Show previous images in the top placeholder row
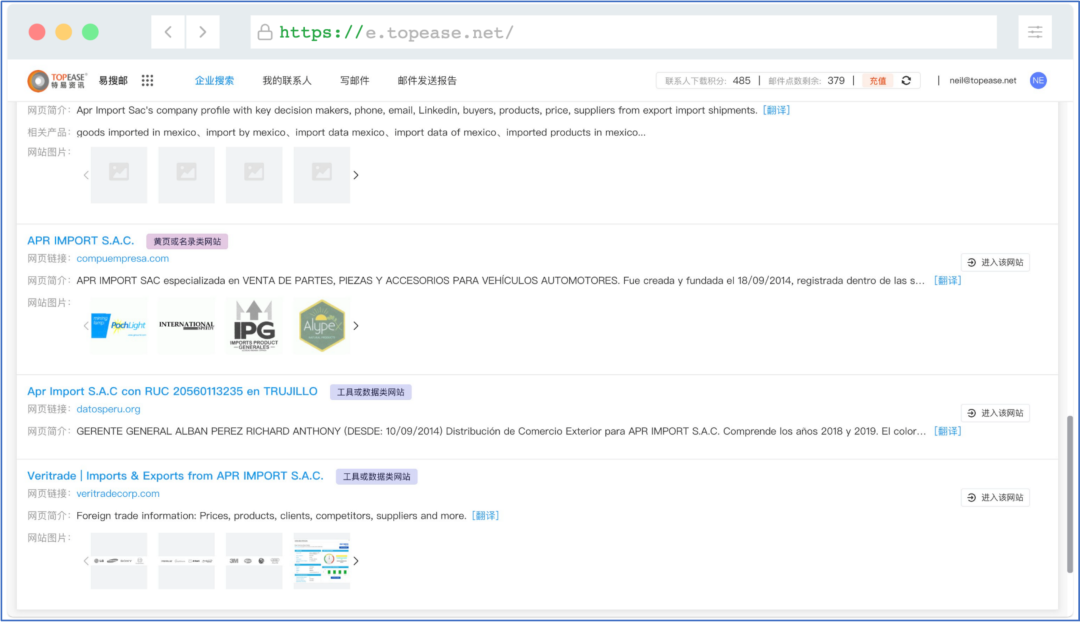 tap(86, 175)
